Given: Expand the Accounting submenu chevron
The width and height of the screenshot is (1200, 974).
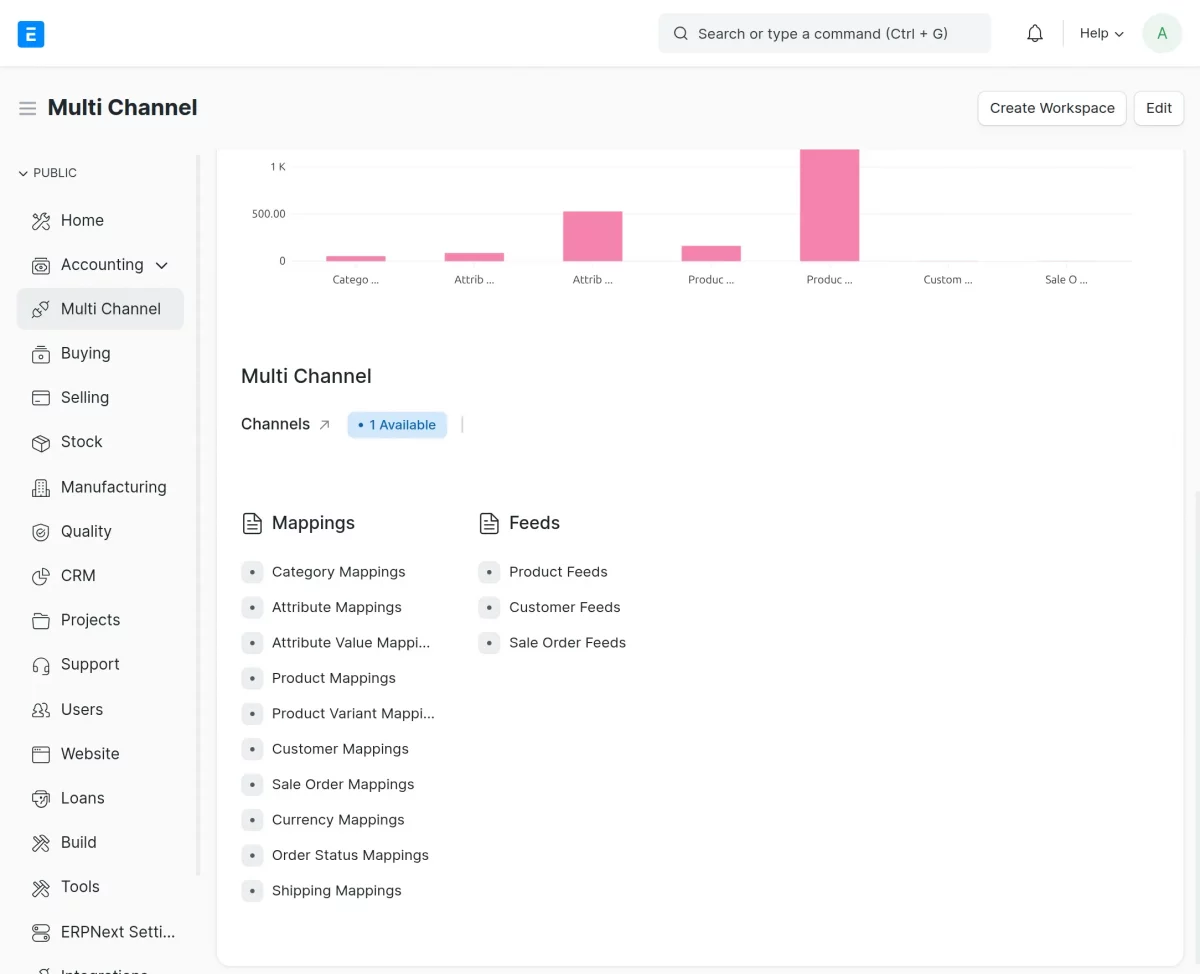Looking at the screenshot, I should pos(162,265).
